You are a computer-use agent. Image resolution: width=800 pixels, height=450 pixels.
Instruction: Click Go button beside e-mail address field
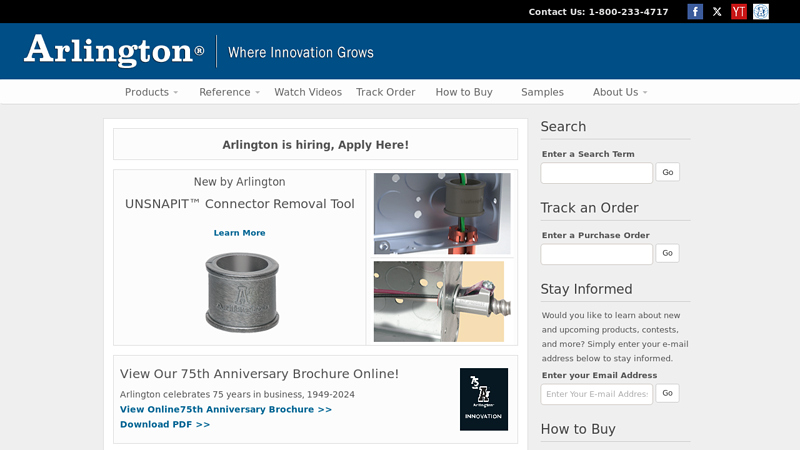(667, 393)
